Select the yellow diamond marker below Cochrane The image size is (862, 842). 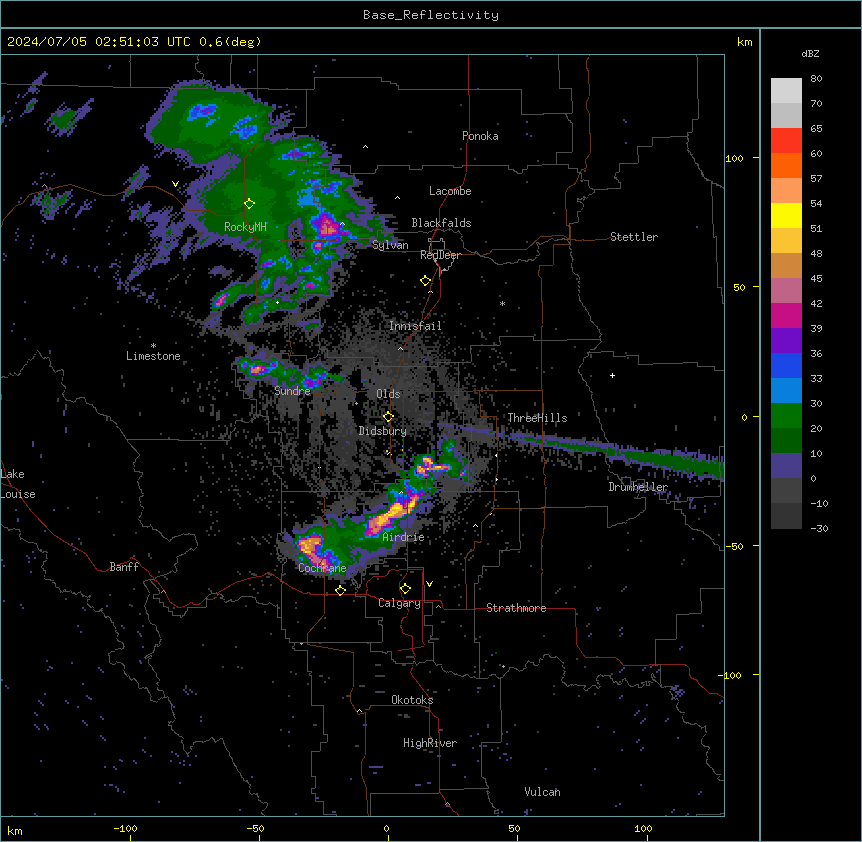(x=340, y=590)
